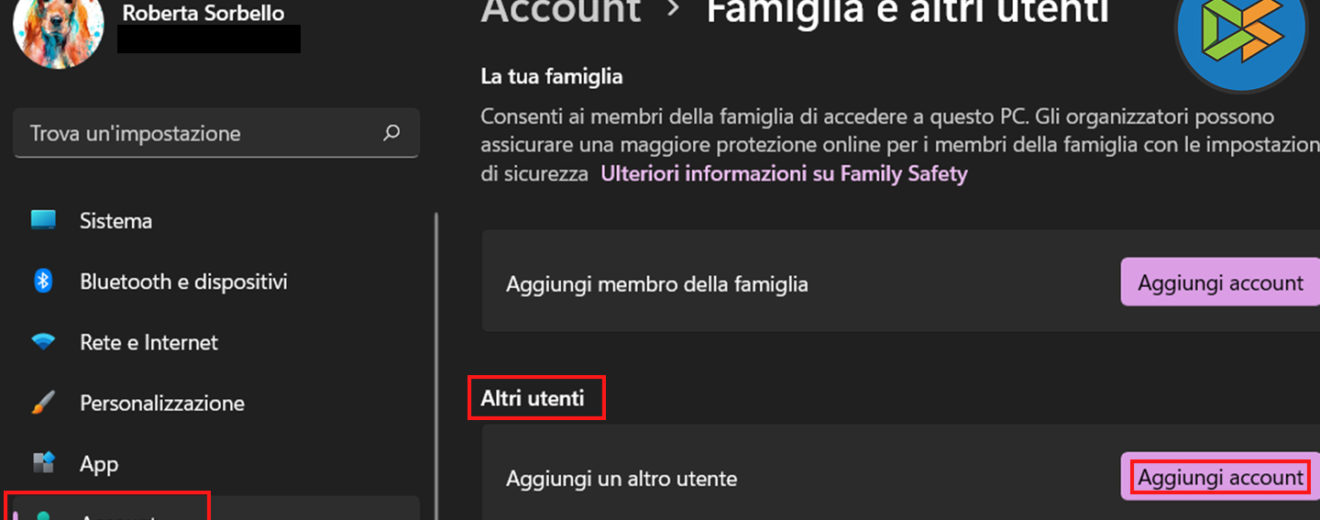Click the "Aggiungi un altro utente" row label
Screen dimensions: 1320x520
(x=621, y=478)
